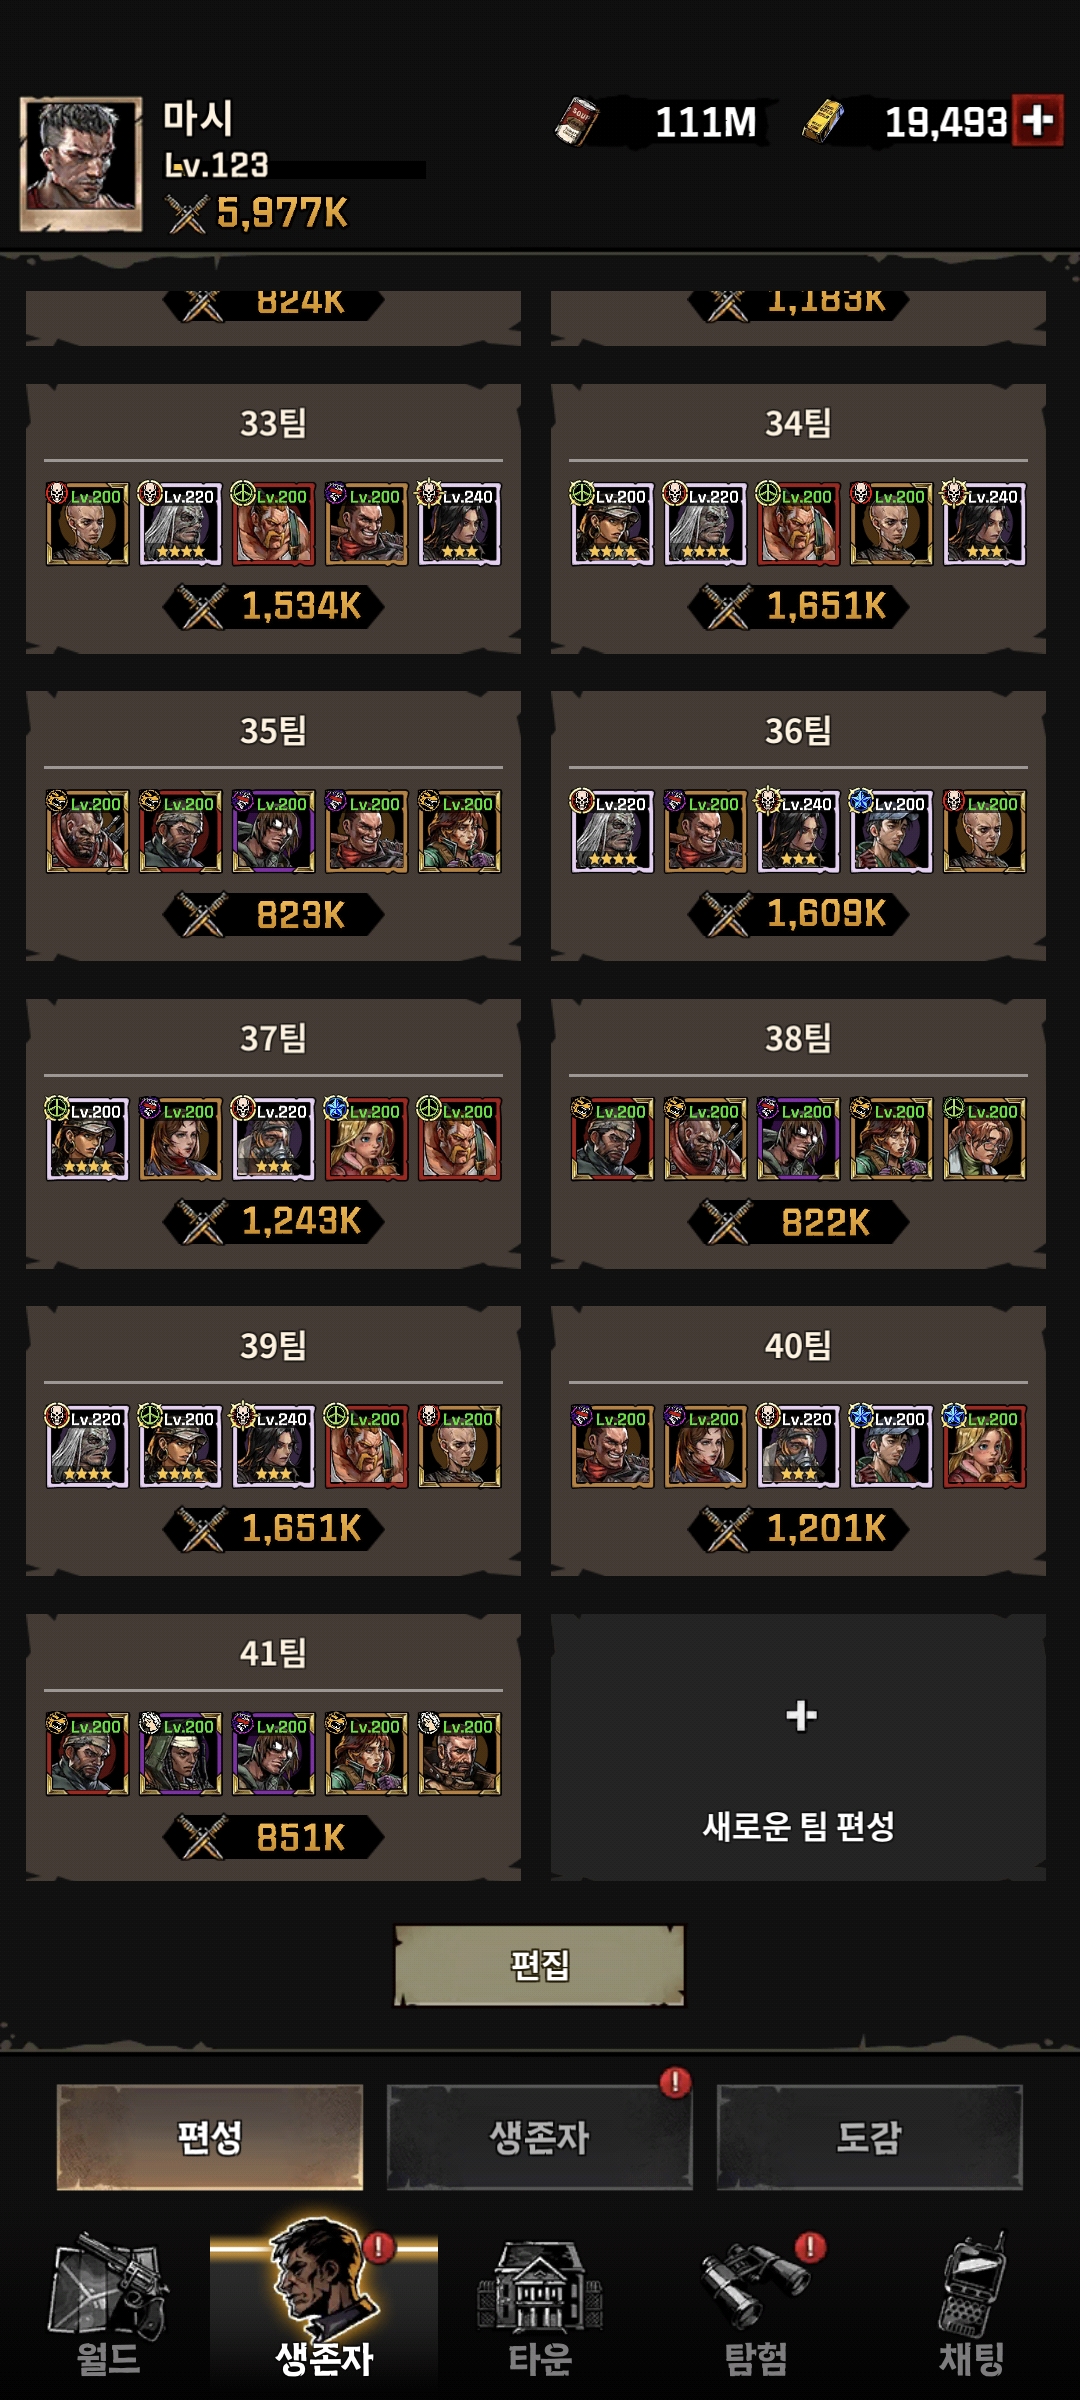Tap the red plus icon next to 19,493

1037,121
